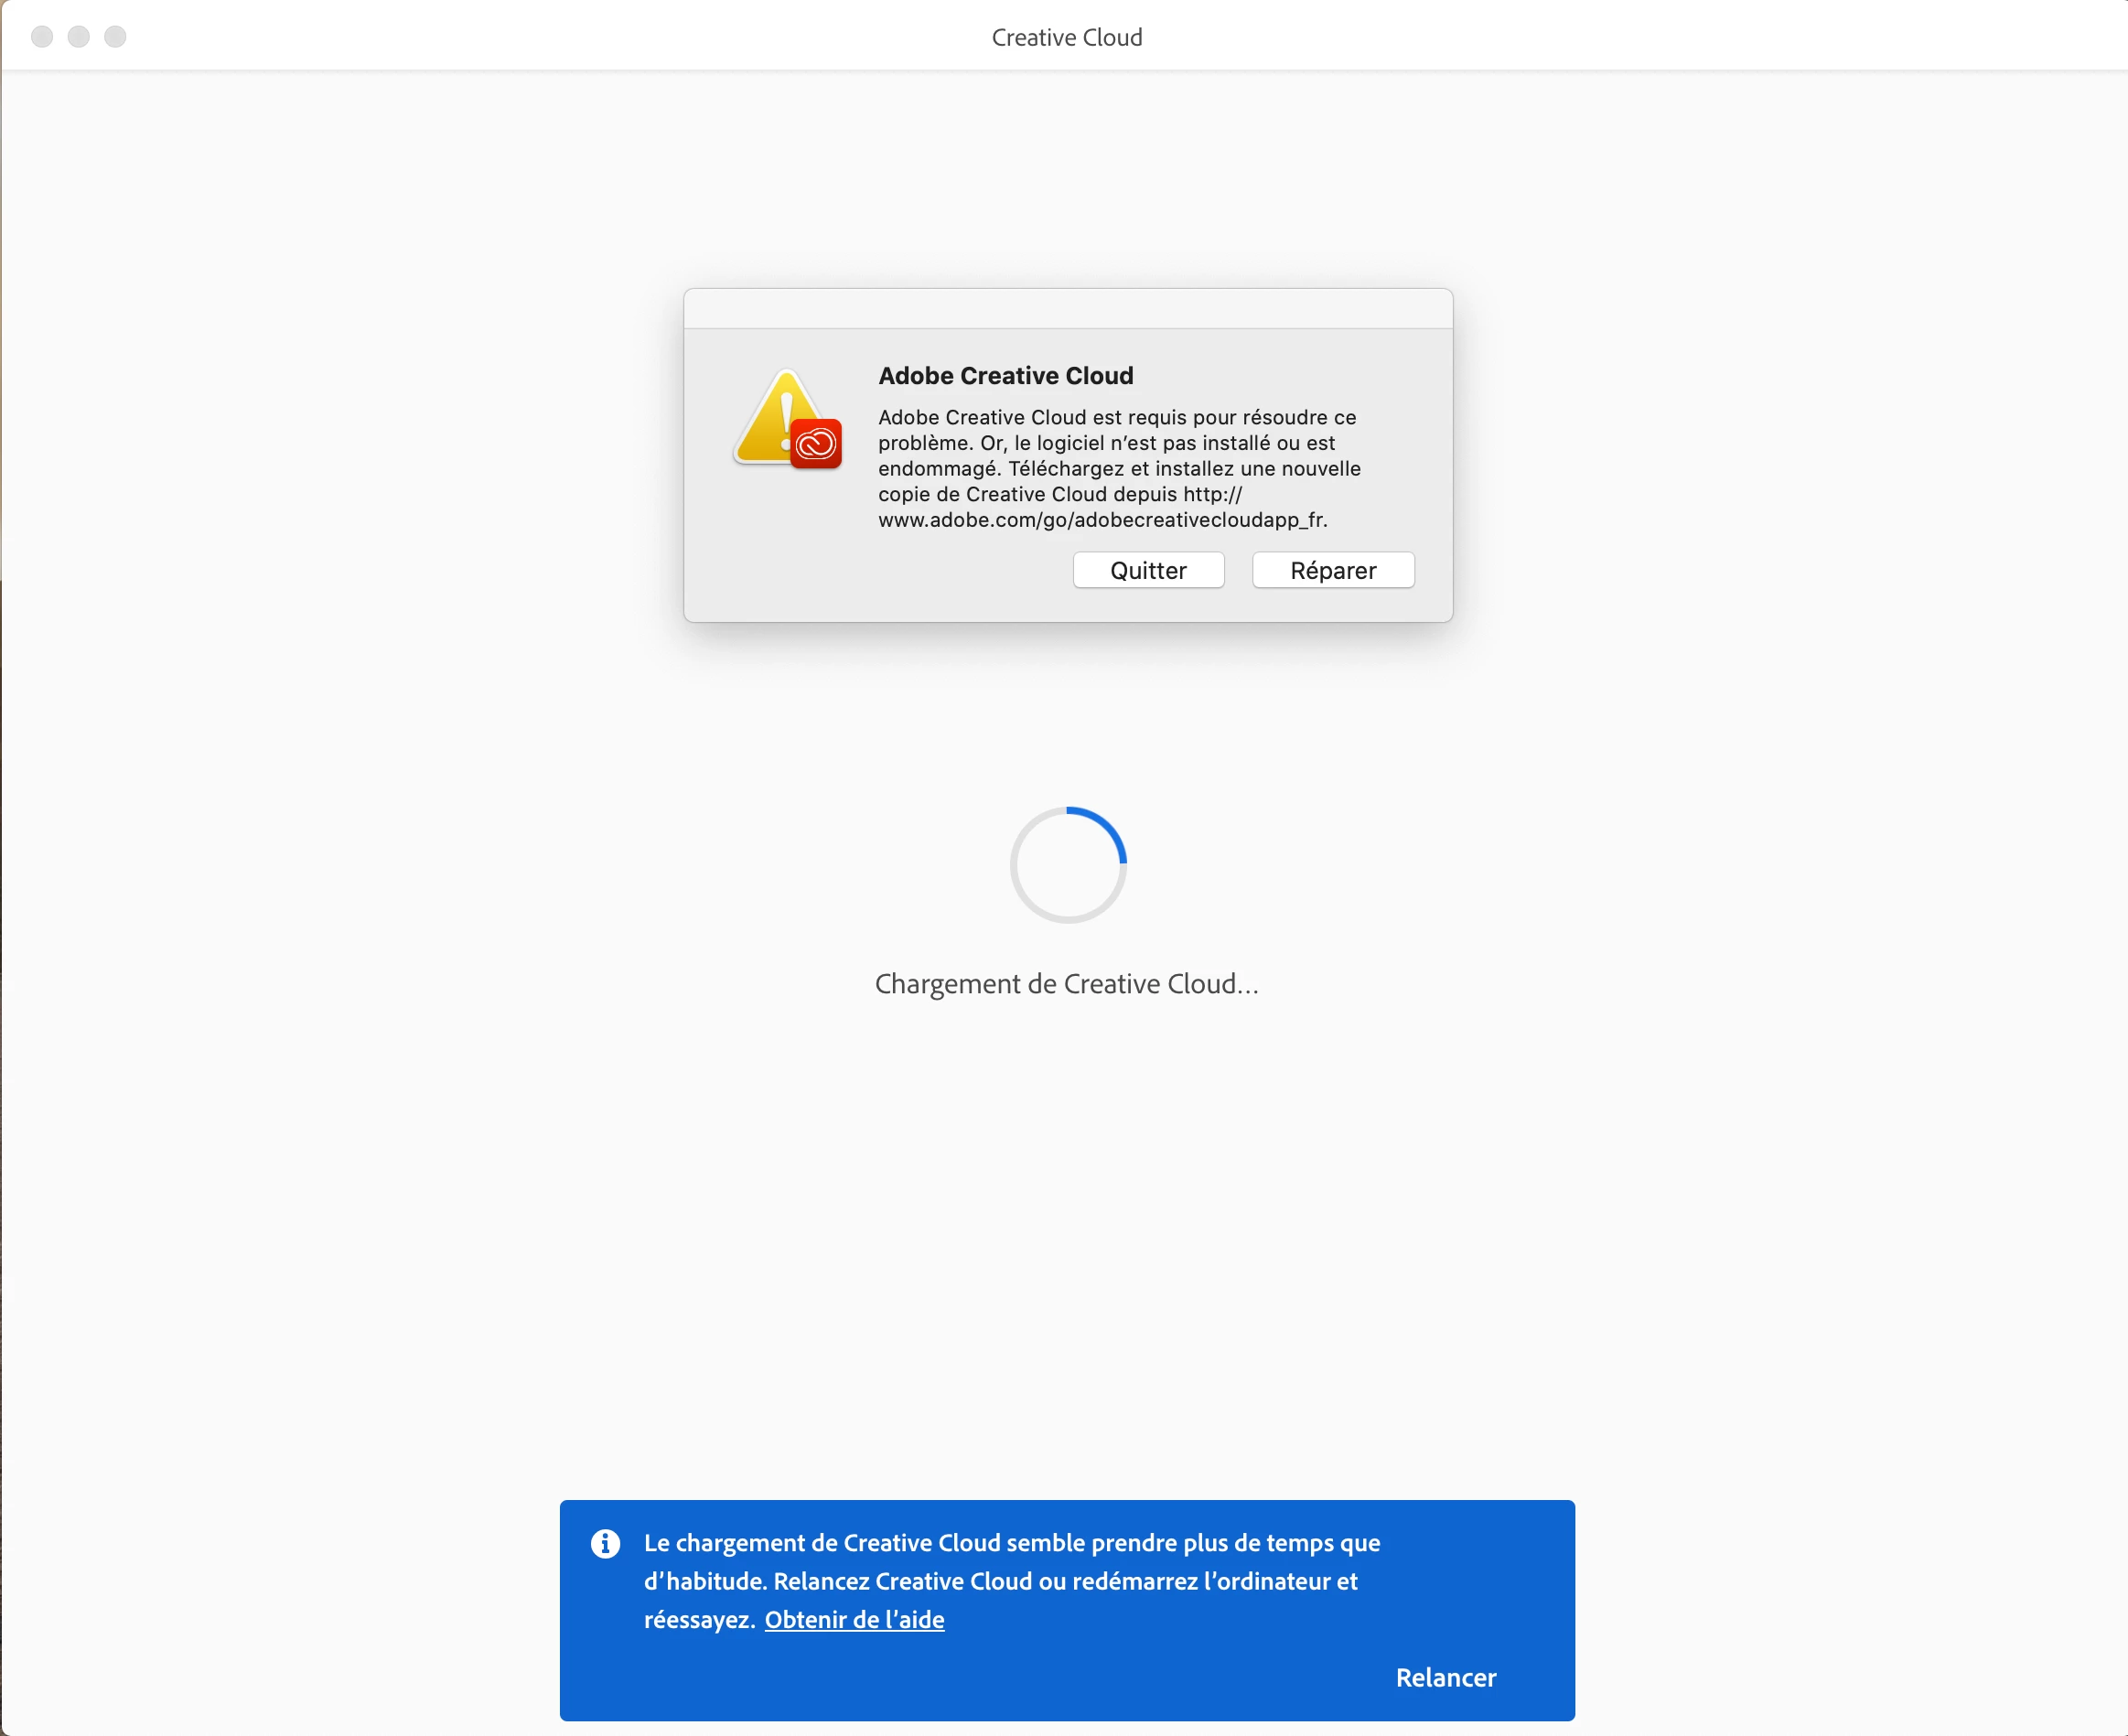Screen dimensions: 2128x1736
Task: Click the Adobe Creative Cloud dialog heading
Action: [x=1005, y=376]
